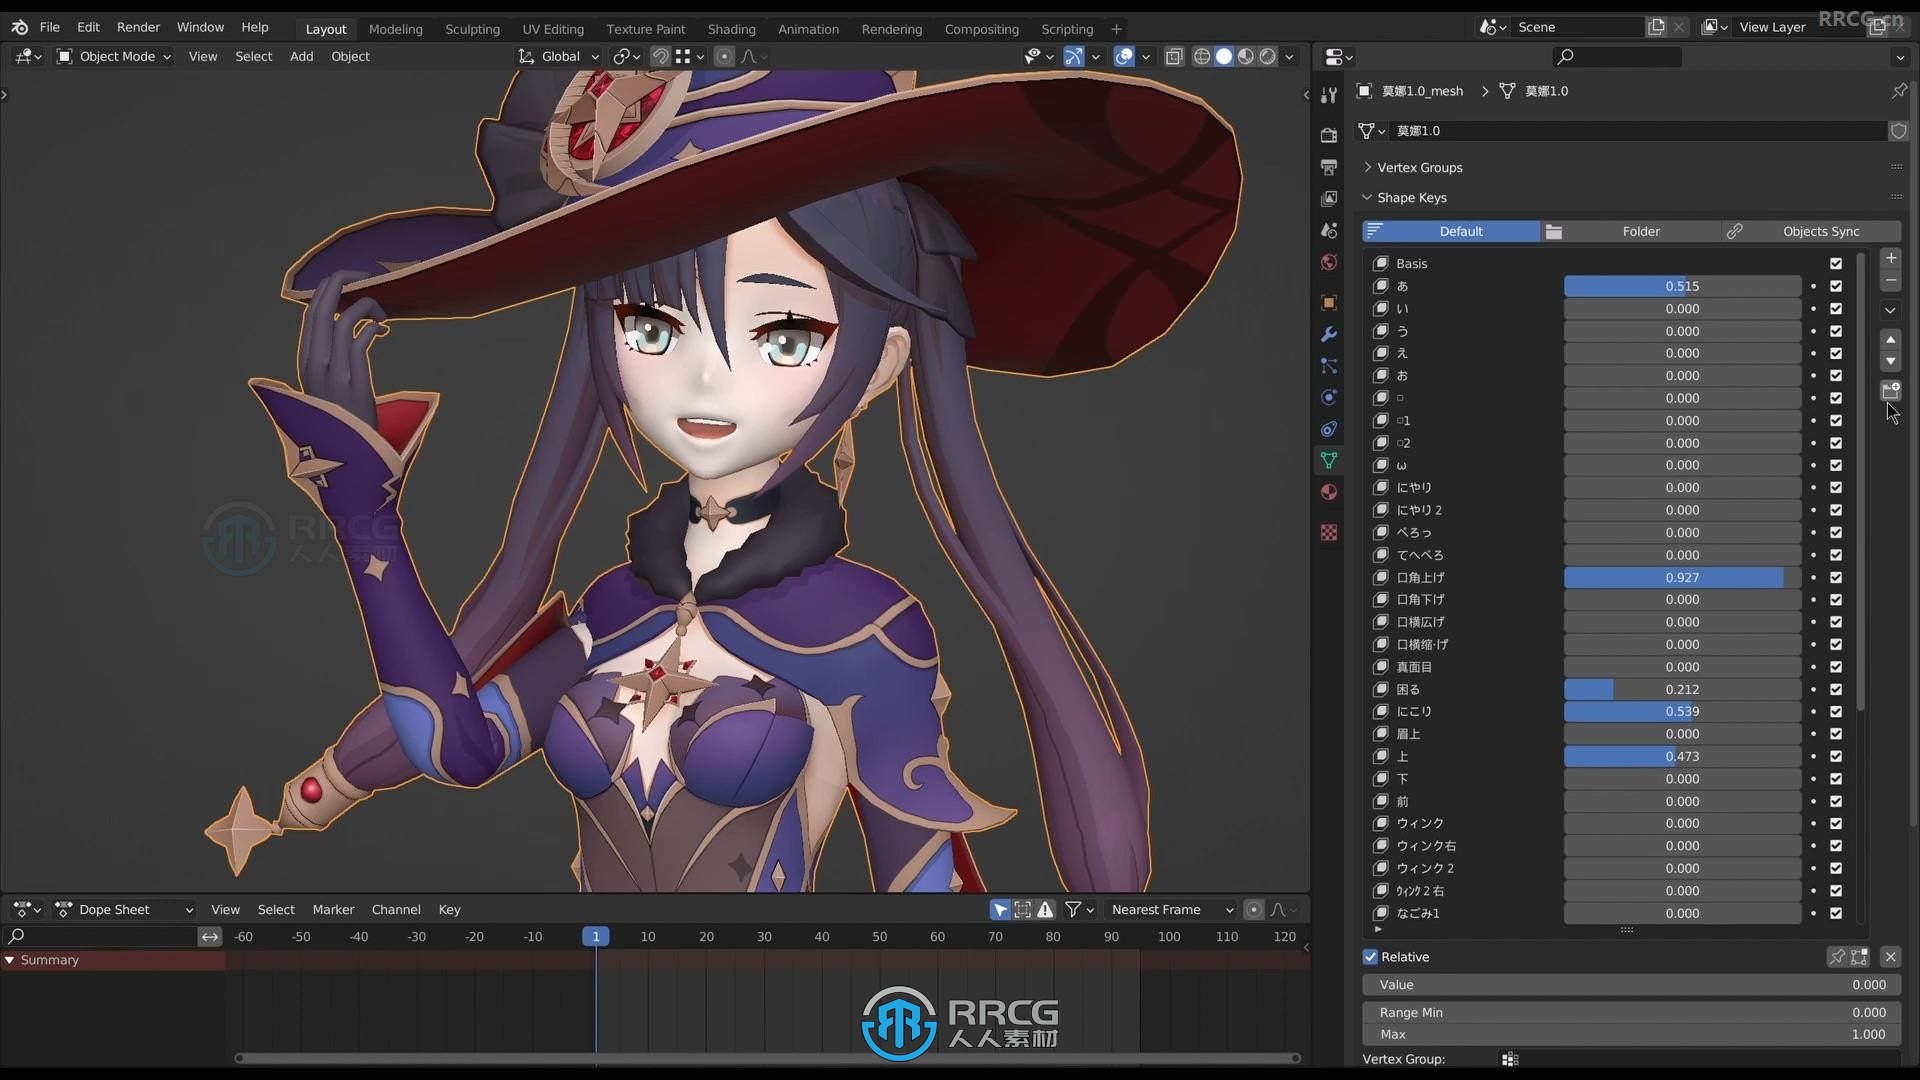This screenshot has height=1080, width=1920.
Task: Open the File menu
Action: pos(49,27)
